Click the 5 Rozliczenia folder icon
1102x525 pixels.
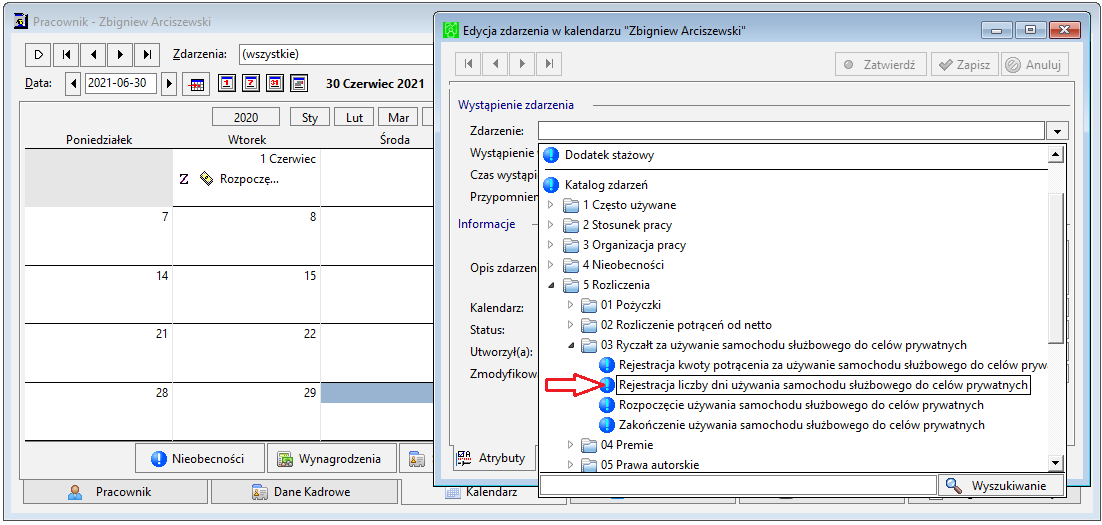(570, 285)
